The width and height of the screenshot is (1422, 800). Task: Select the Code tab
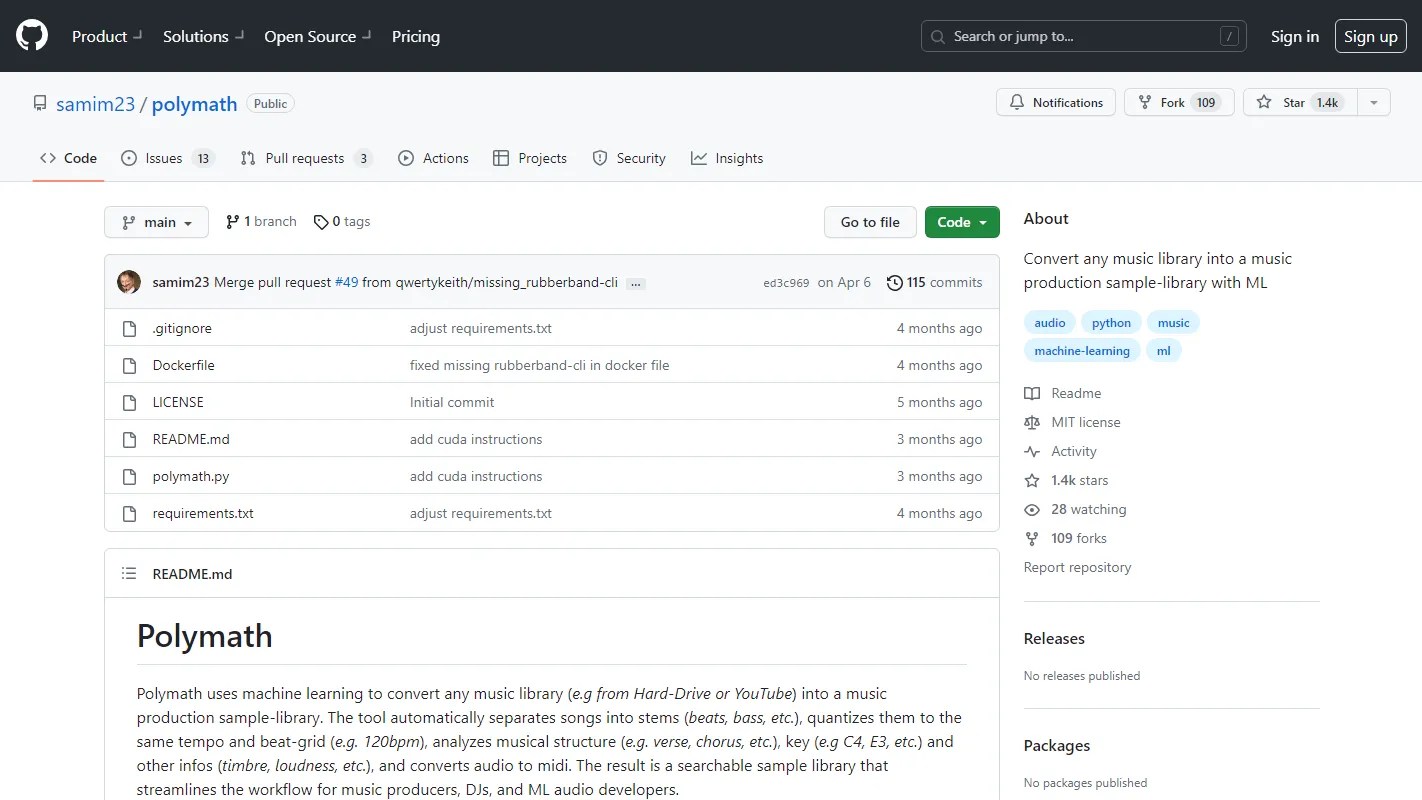[x=68, y=158]
